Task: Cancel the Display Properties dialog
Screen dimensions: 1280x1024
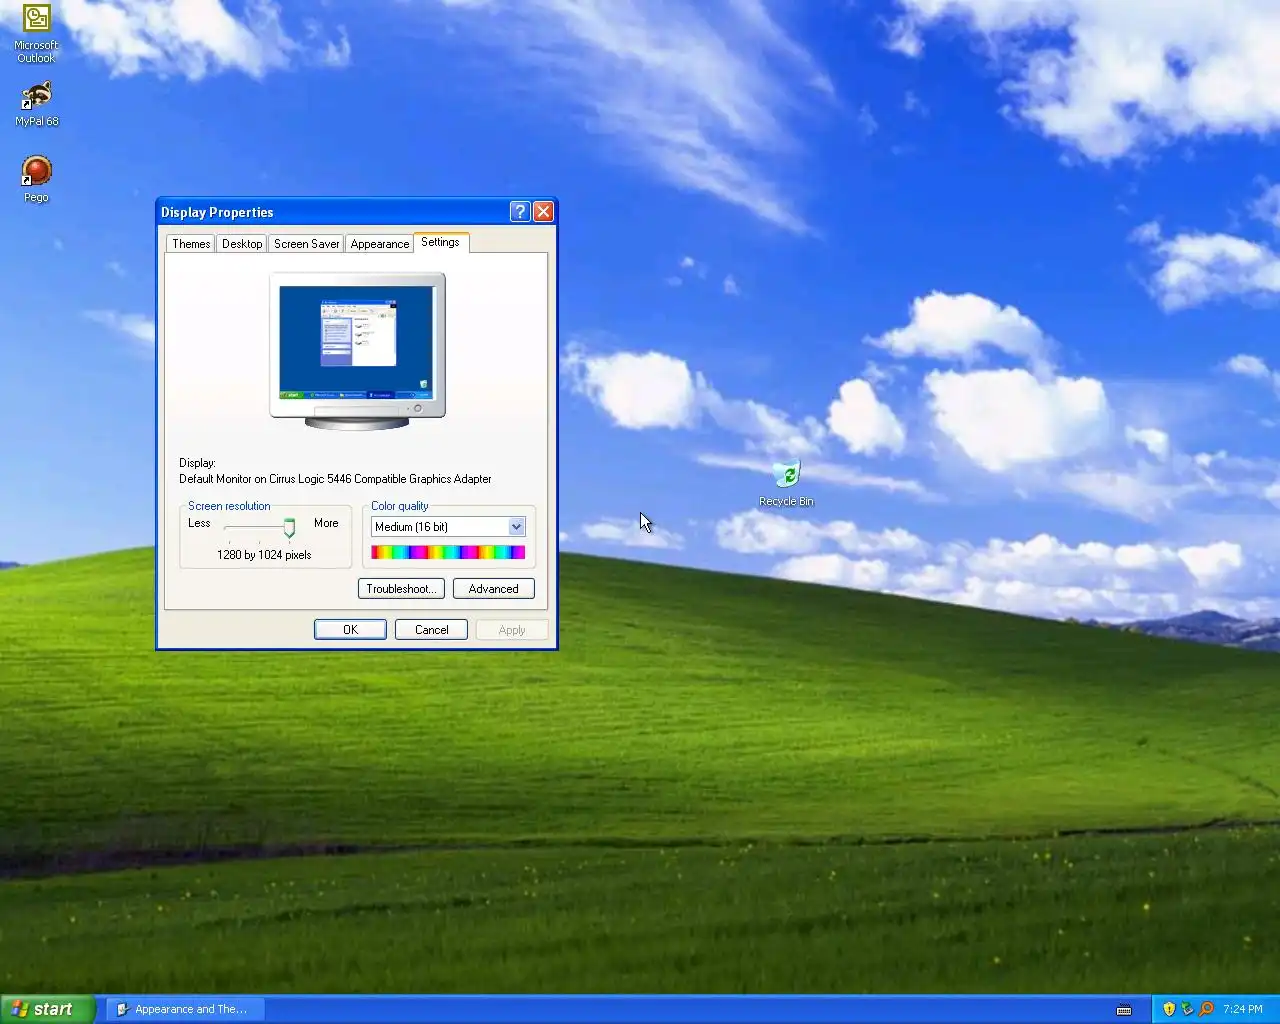Action: tap(432, 630)
